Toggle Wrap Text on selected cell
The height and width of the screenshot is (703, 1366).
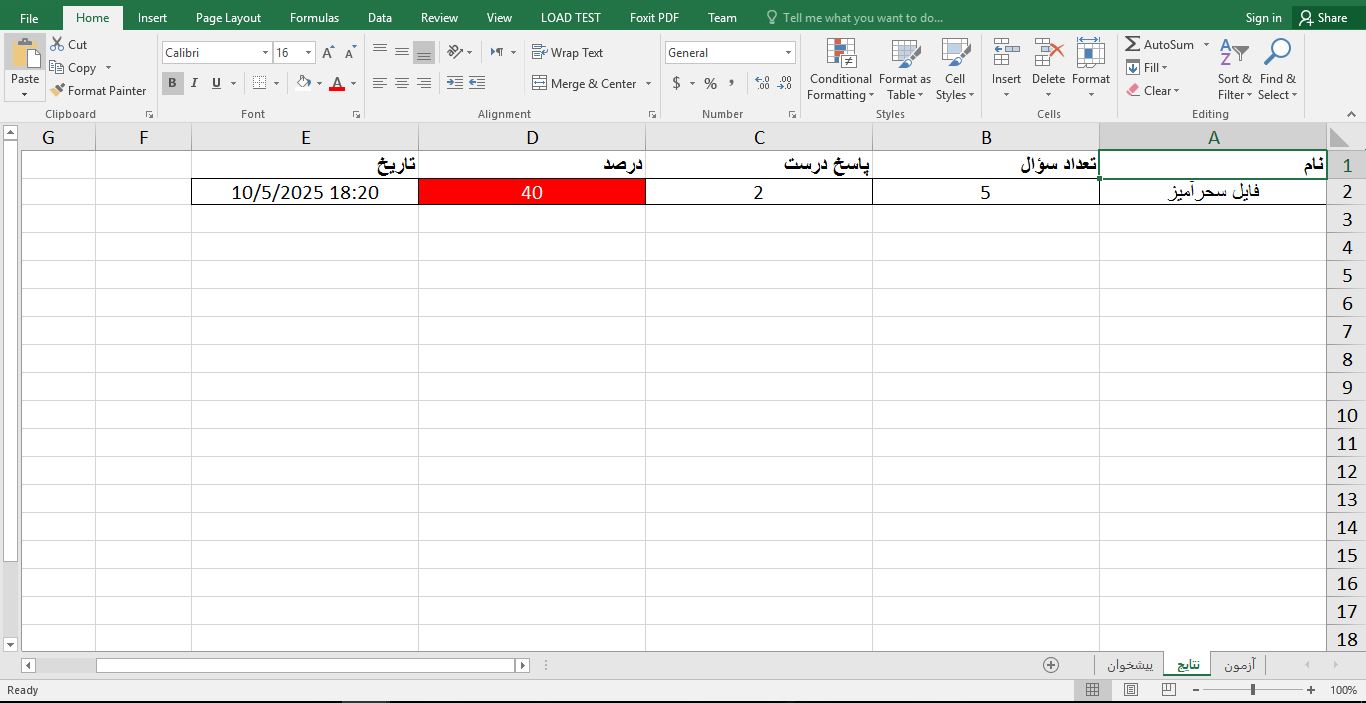point(567,53)
